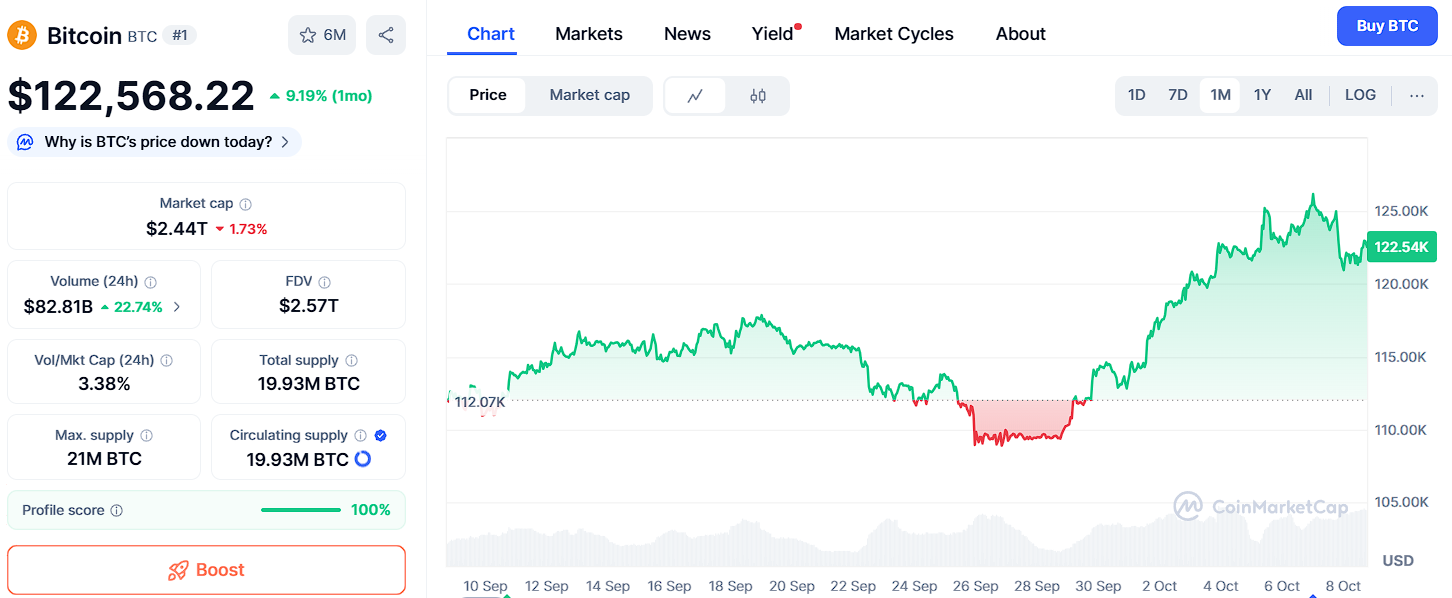1452x598 pixels.
Task: Expand the Volume (24h) details chevron
Action: point(177,307)
